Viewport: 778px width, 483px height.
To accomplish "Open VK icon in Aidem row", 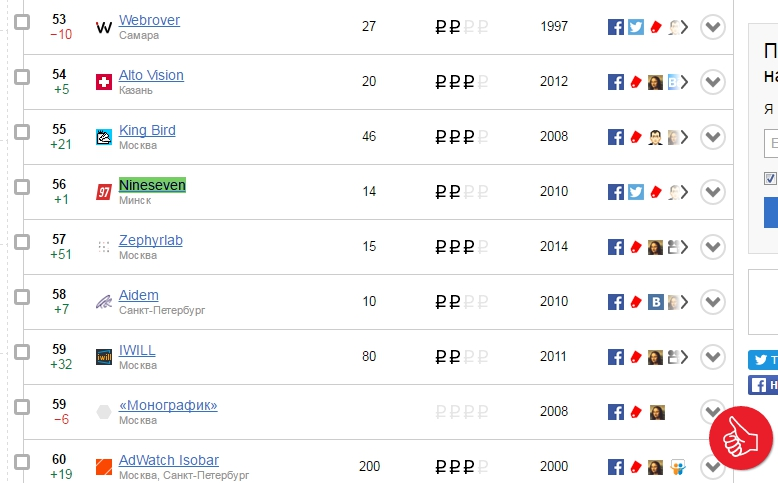I will pos(655,302).
